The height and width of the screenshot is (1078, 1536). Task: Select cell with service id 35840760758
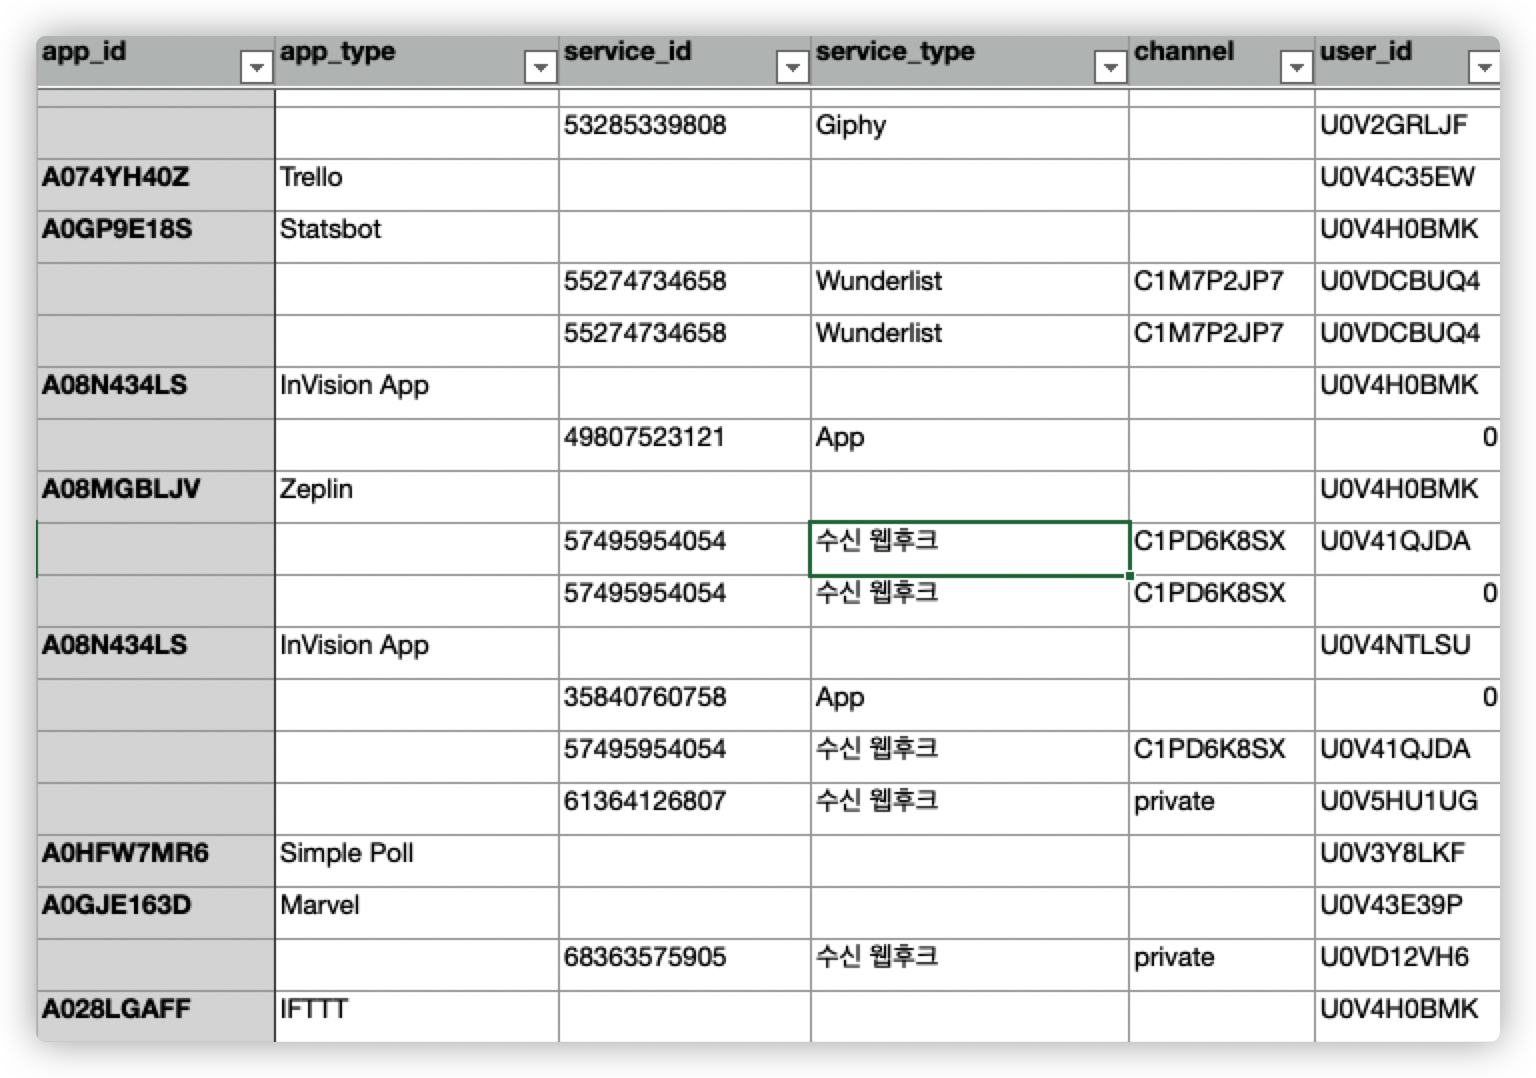pyautogui.click(x=684, y=704)
